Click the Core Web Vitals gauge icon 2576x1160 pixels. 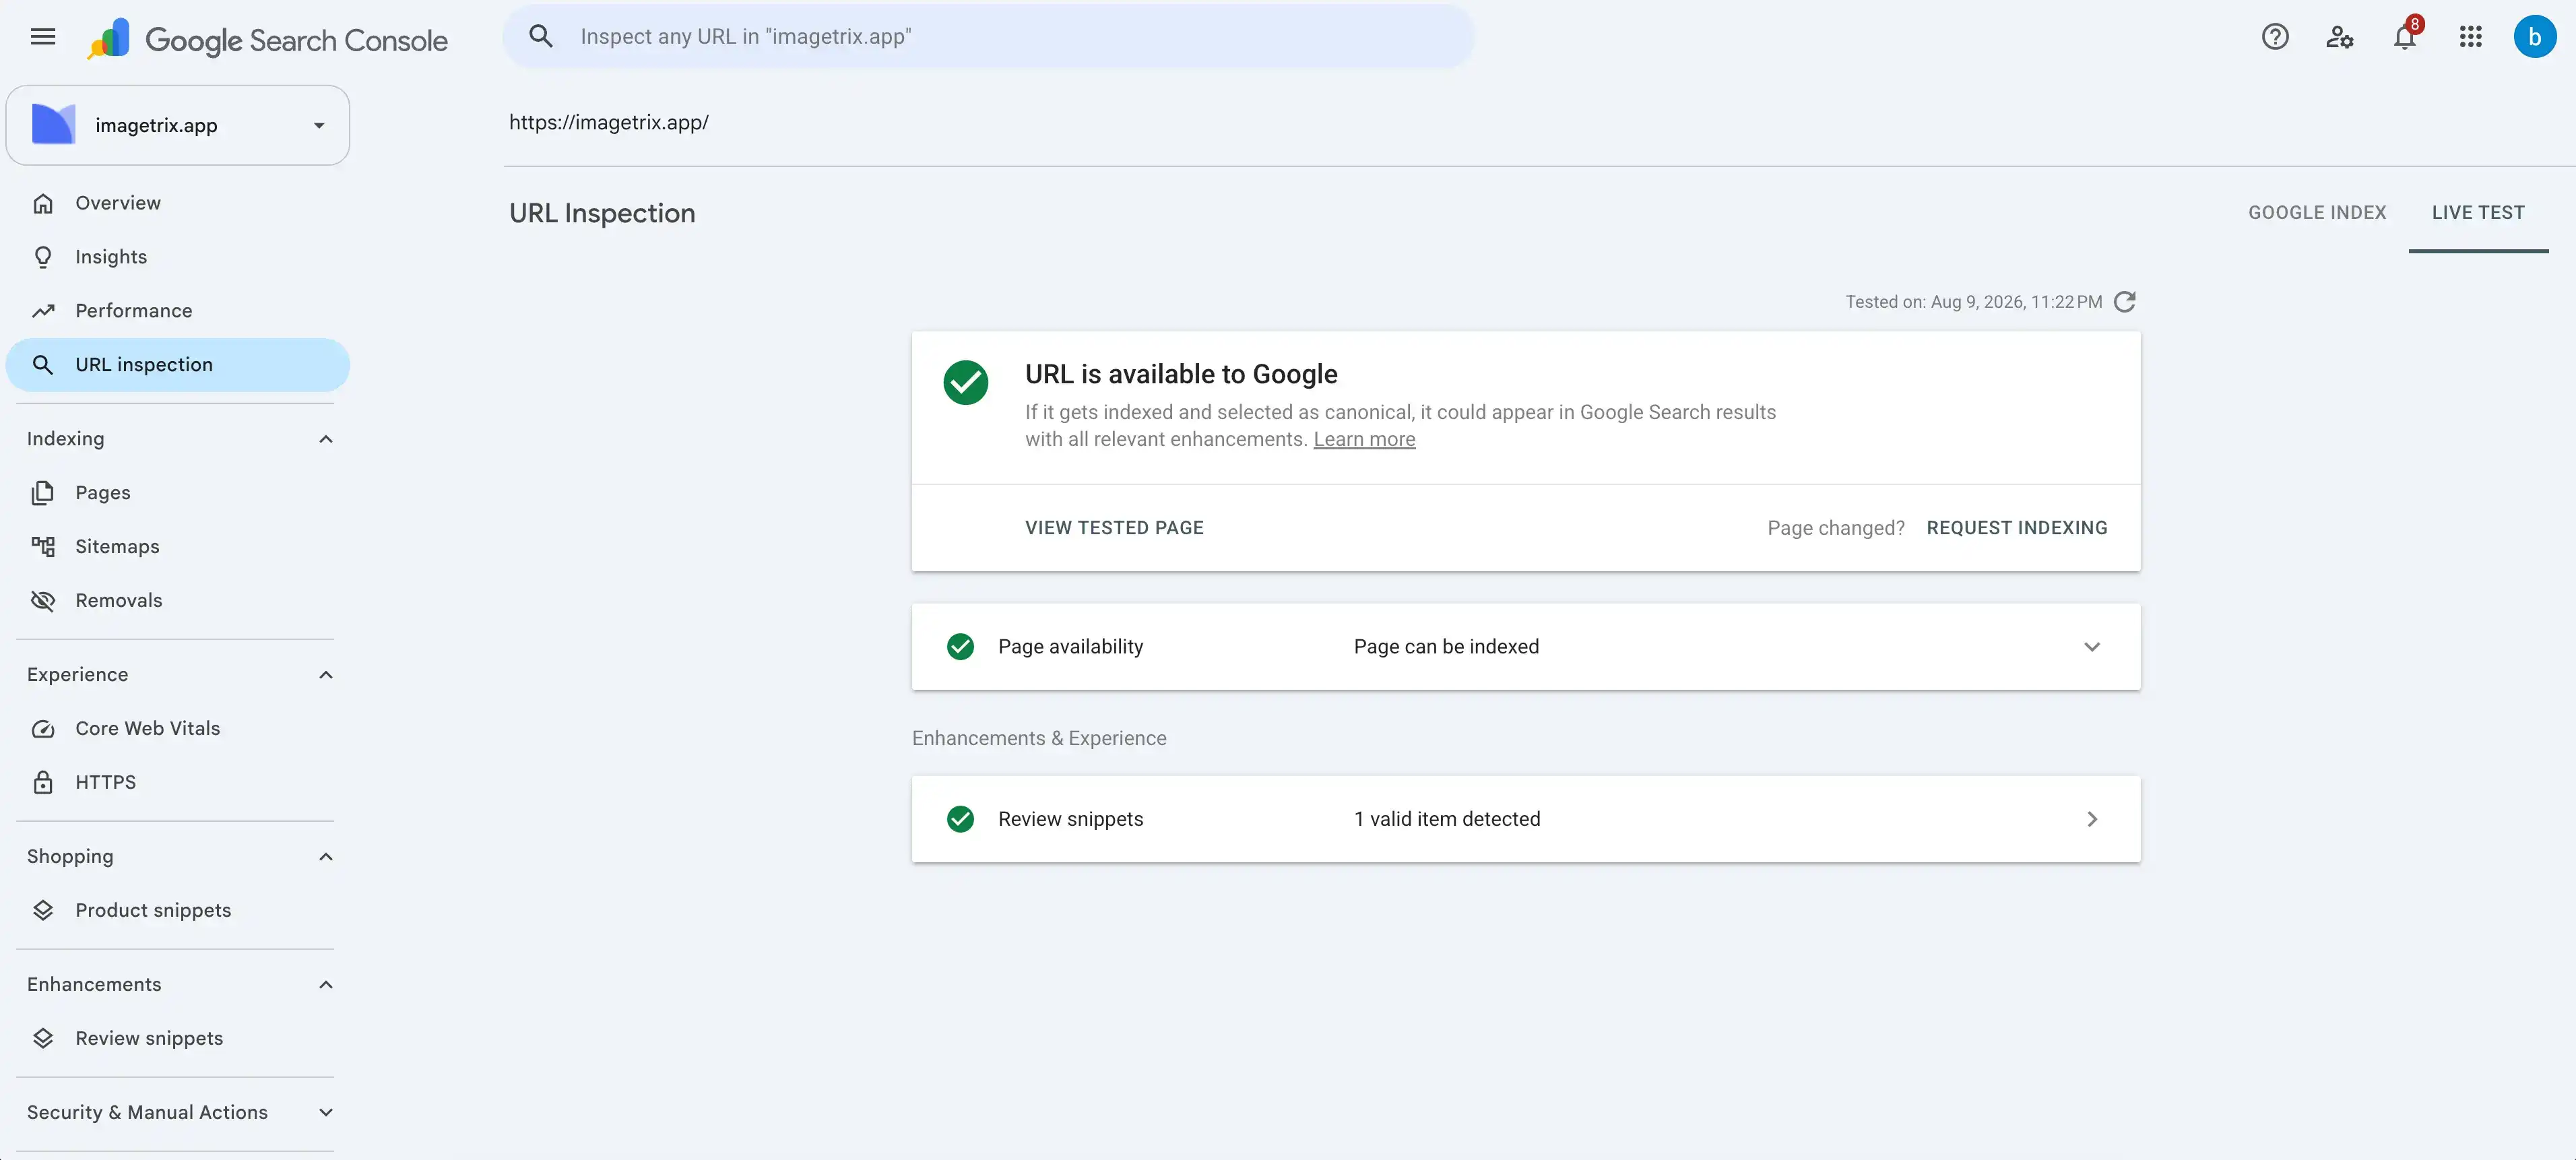[x=43, y=729]
